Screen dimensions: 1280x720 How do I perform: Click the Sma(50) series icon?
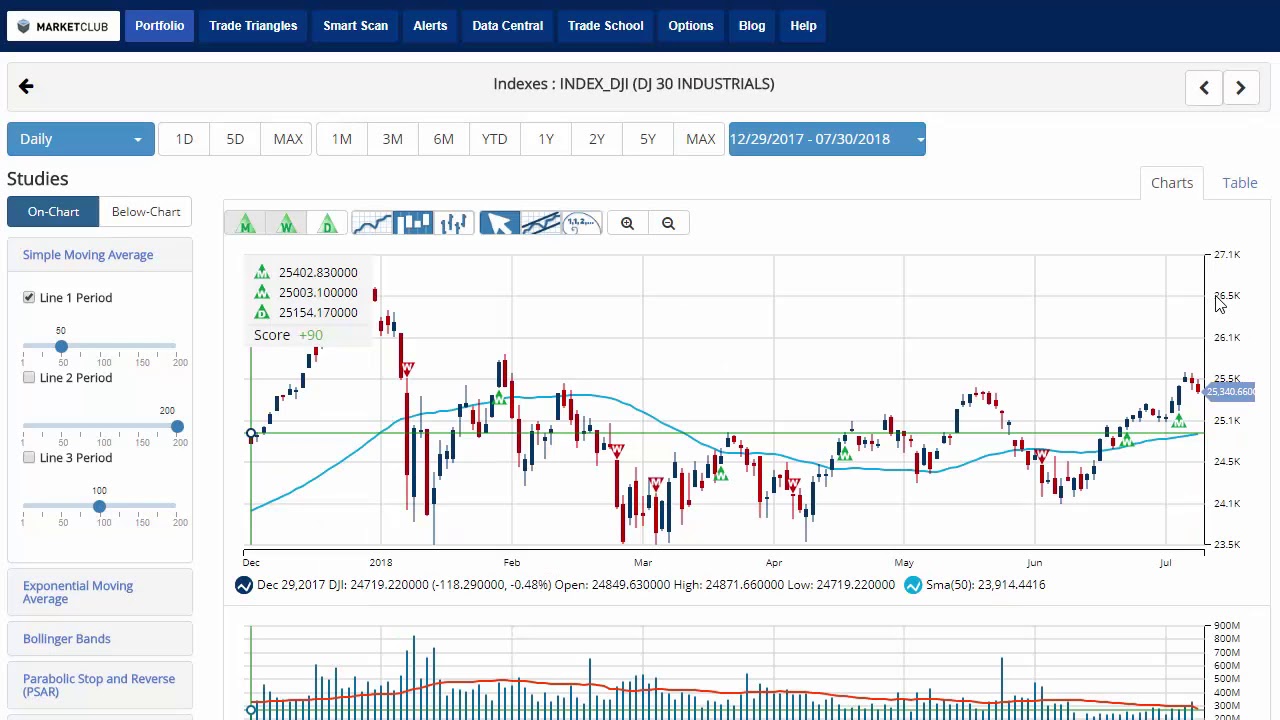coord(913,585)
